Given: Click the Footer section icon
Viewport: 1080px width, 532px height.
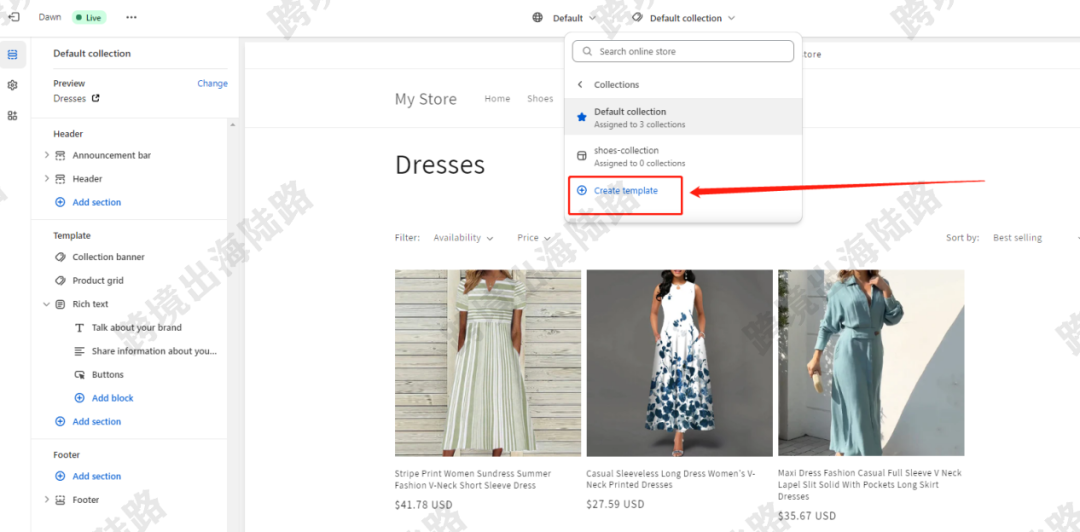Looking at the screenshot, I should click(x=60, y=500).
